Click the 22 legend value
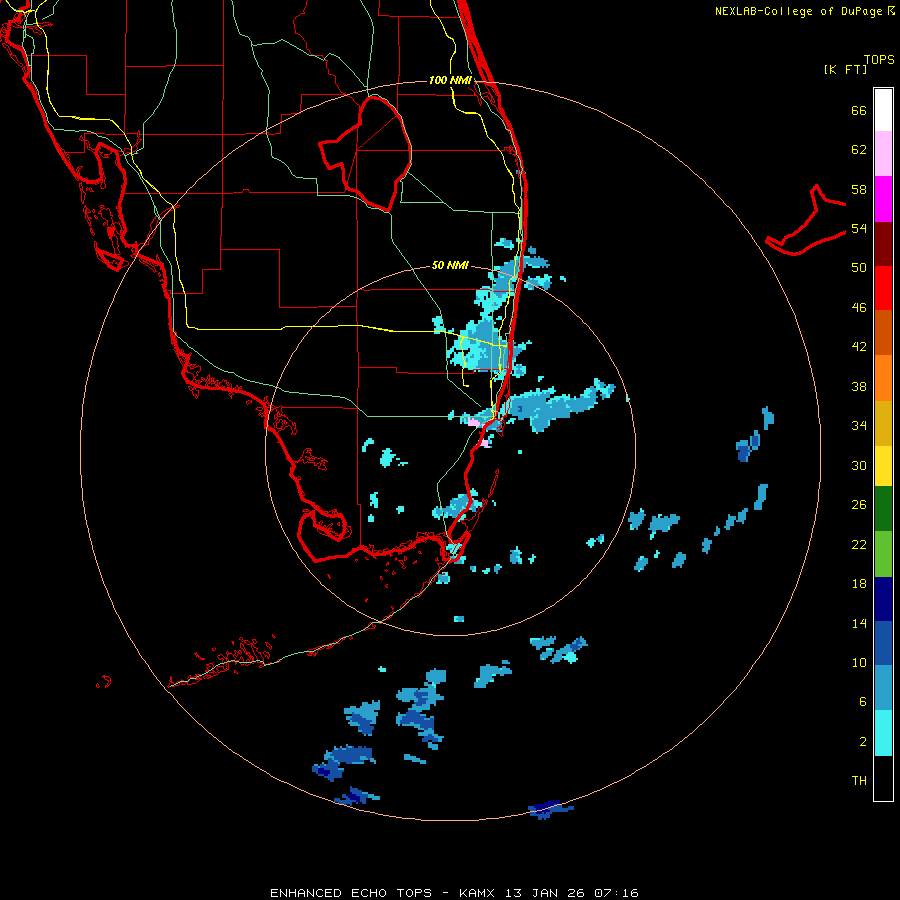 coord(859,544)
